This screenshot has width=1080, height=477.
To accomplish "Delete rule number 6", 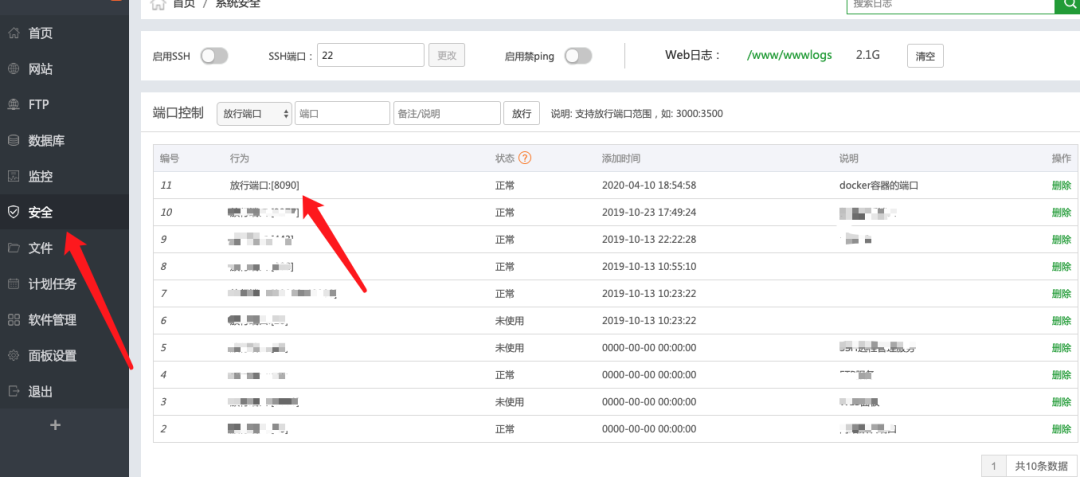I will pyautogui.click(x=1061, y=321).
